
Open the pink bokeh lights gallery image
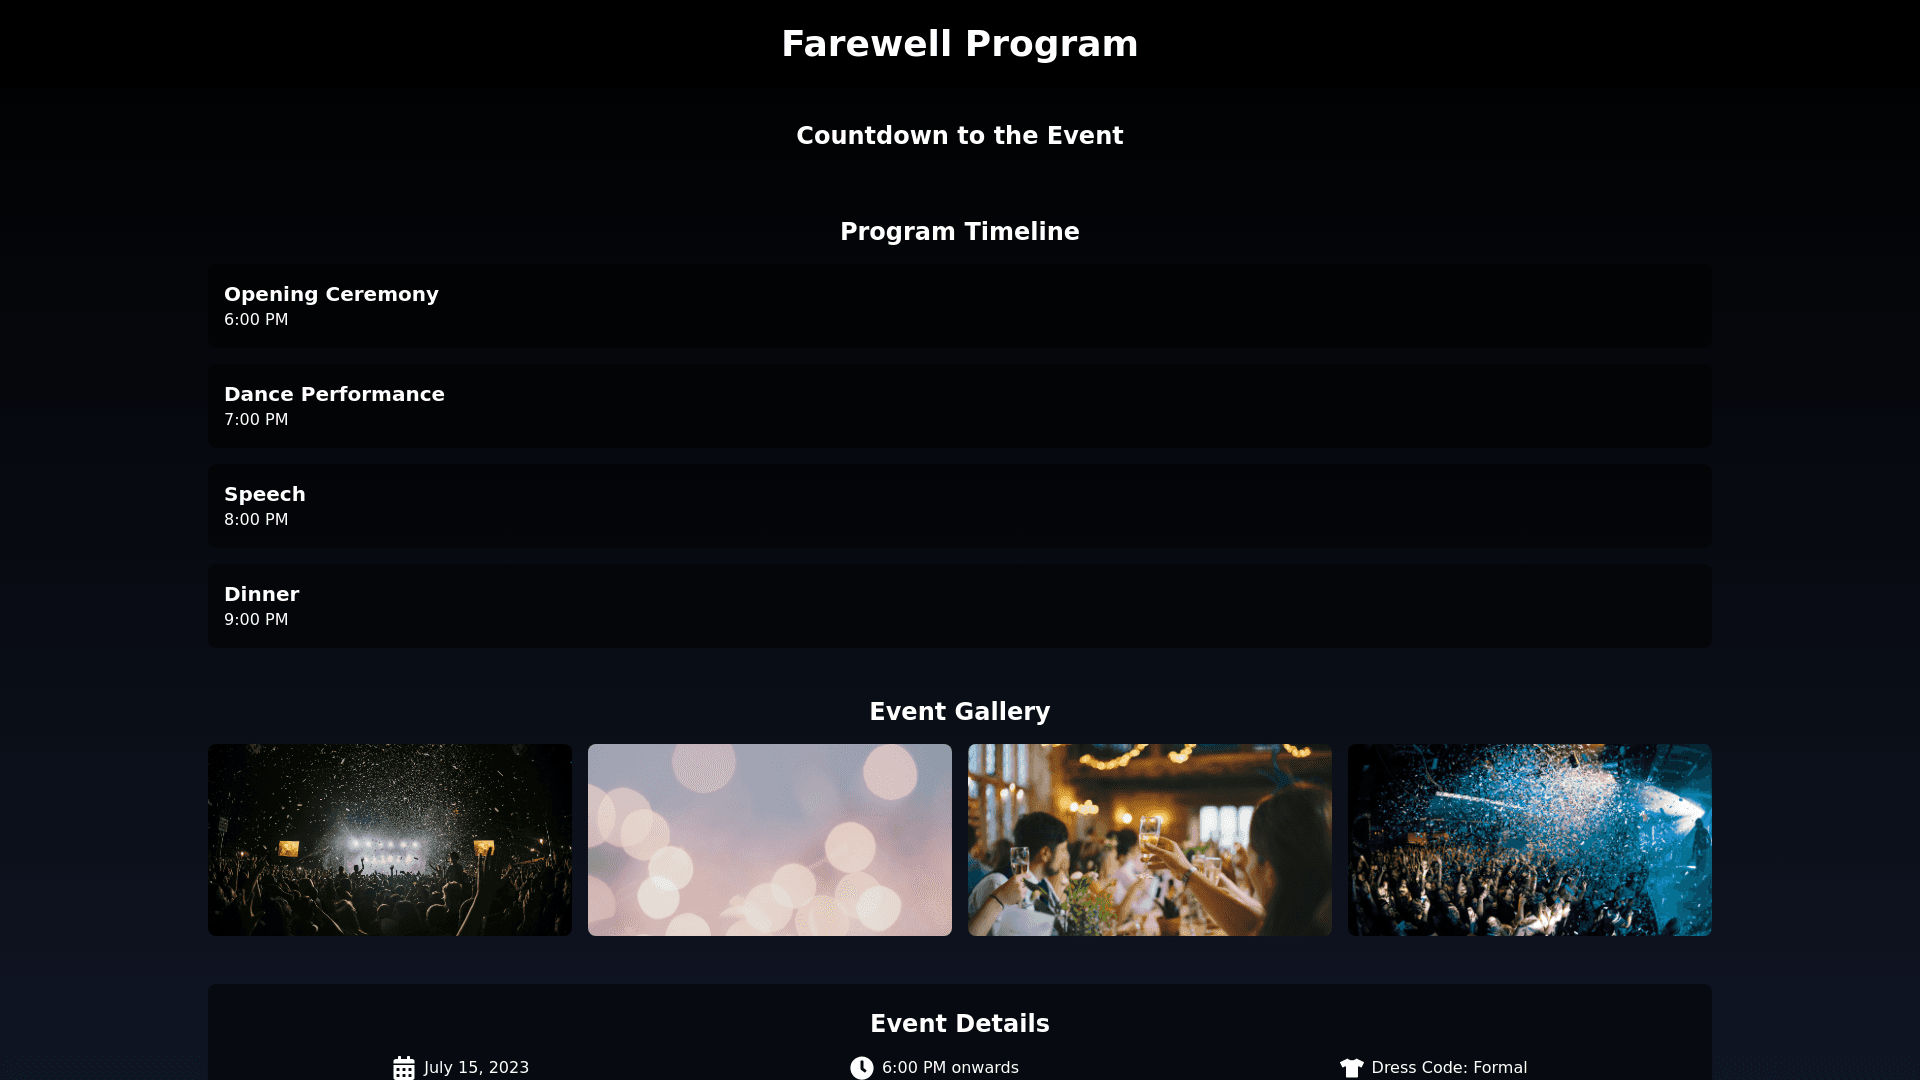point(770,840)
